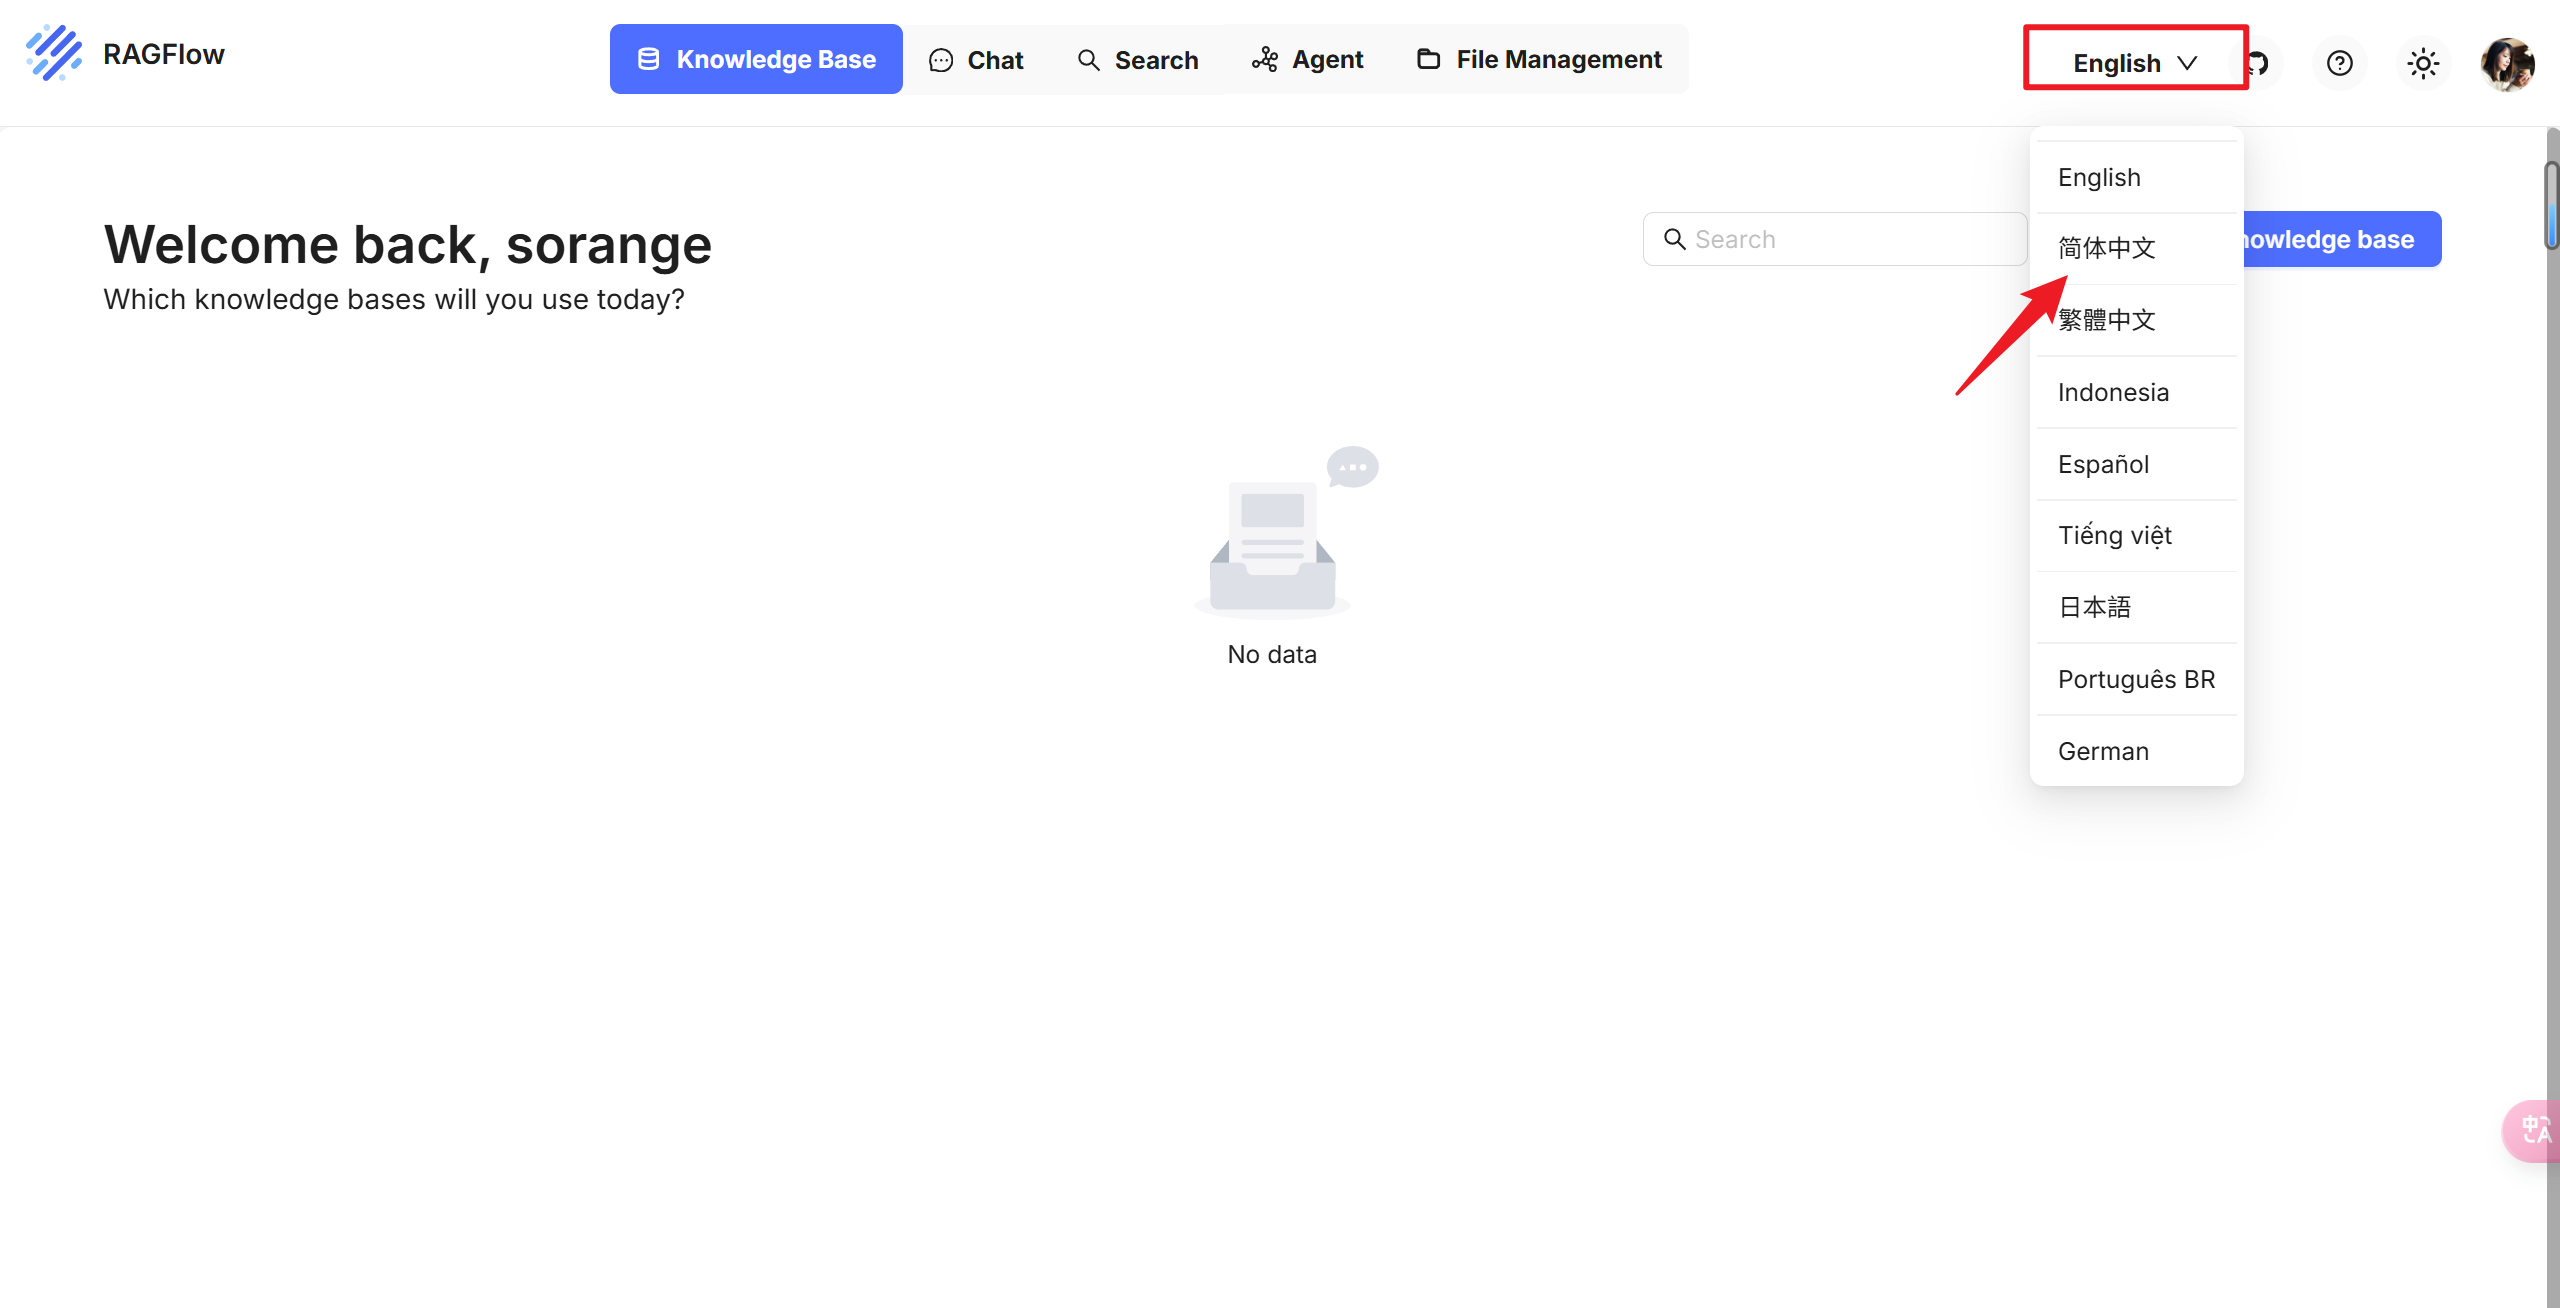The height and width of the screenshot is (1308, 2560).
Task: Click the floating translate widget icon
Action: click(2535, 1130)
